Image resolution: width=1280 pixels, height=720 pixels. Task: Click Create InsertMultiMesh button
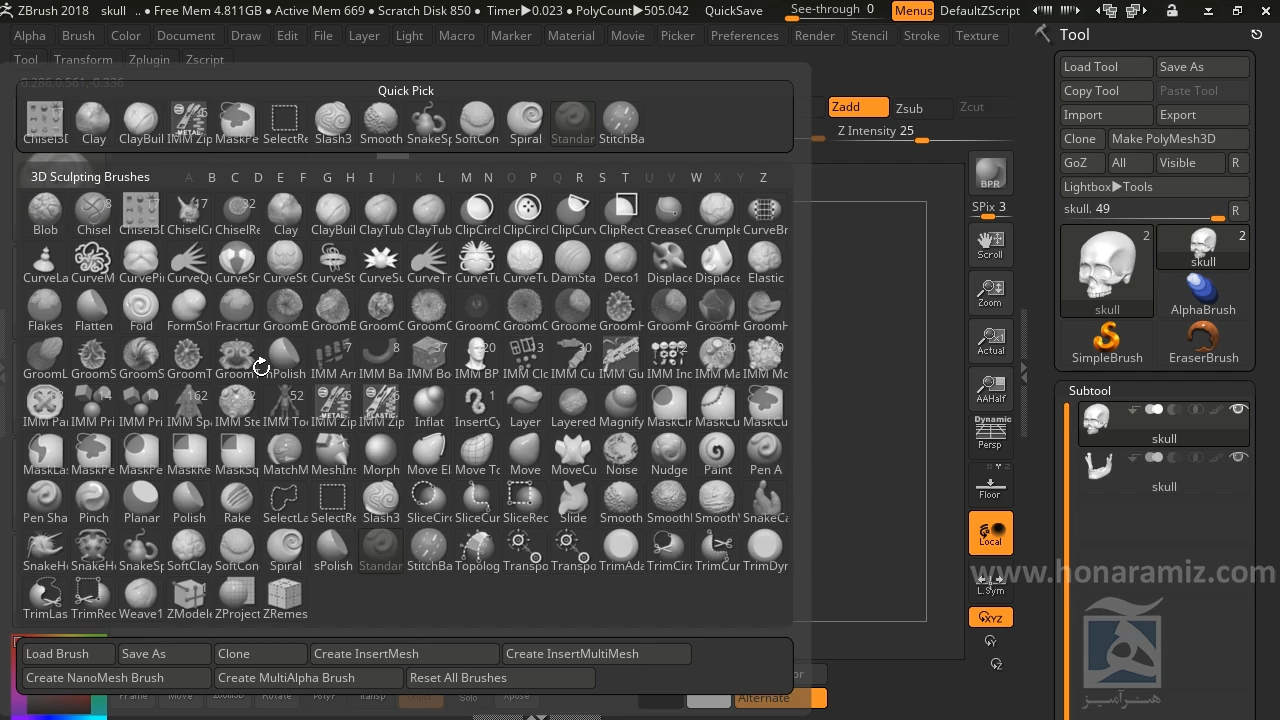point(597,653)
